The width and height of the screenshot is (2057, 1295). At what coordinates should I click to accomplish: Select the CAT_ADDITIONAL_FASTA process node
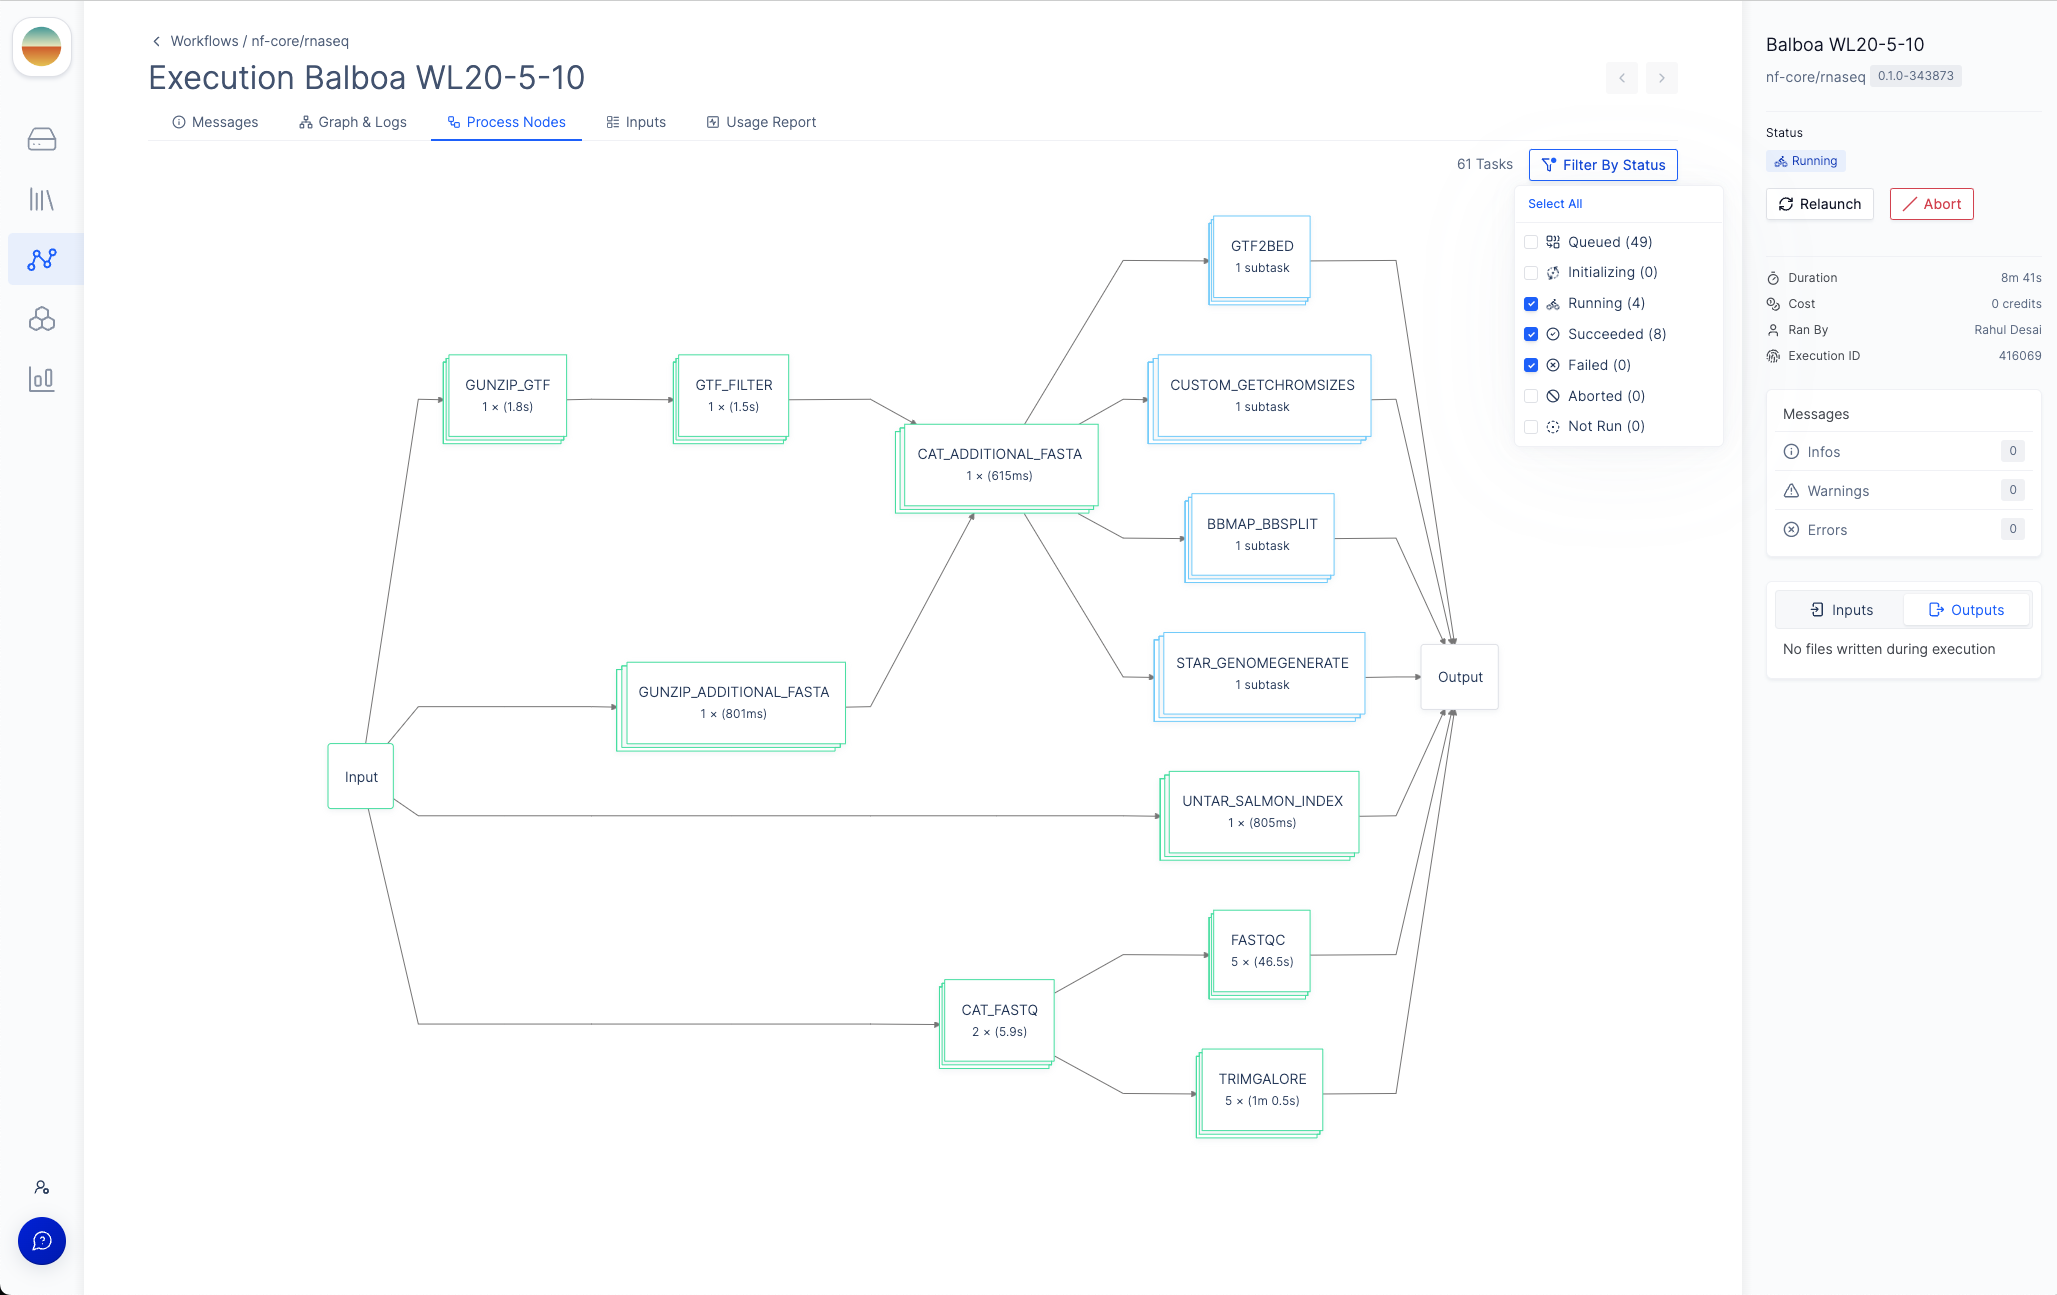pos(997,468)
